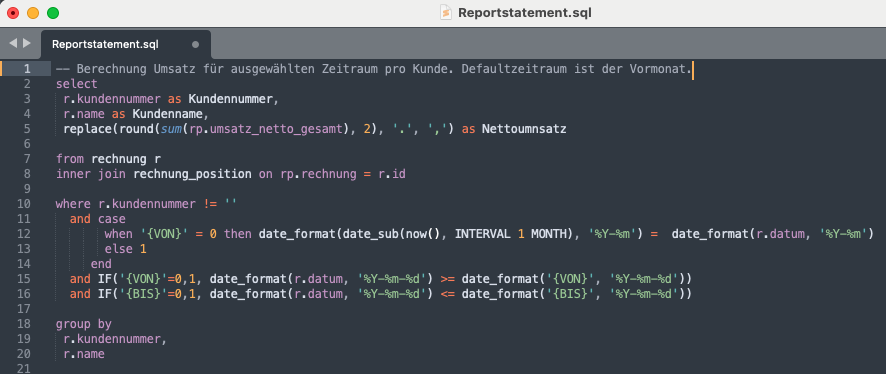Click 'group by' on line 18
Viewport: 886px width, 374px height.
84,324
